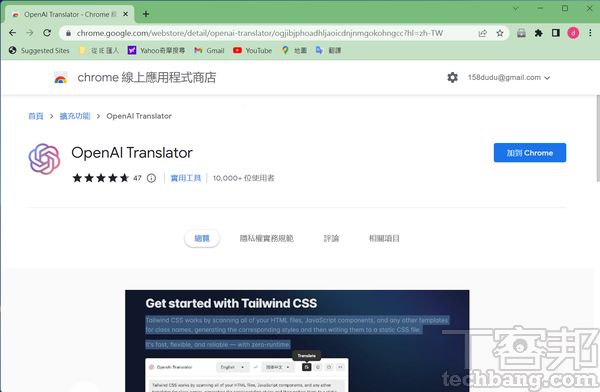
Task: Open the 實用工具 category link
Action: 186,178
